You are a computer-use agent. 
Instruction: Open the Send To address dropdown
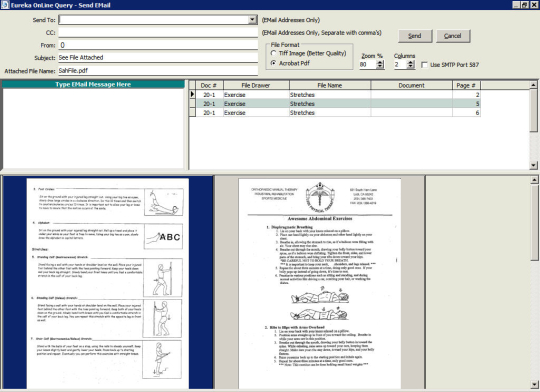(x=252, y=20)
